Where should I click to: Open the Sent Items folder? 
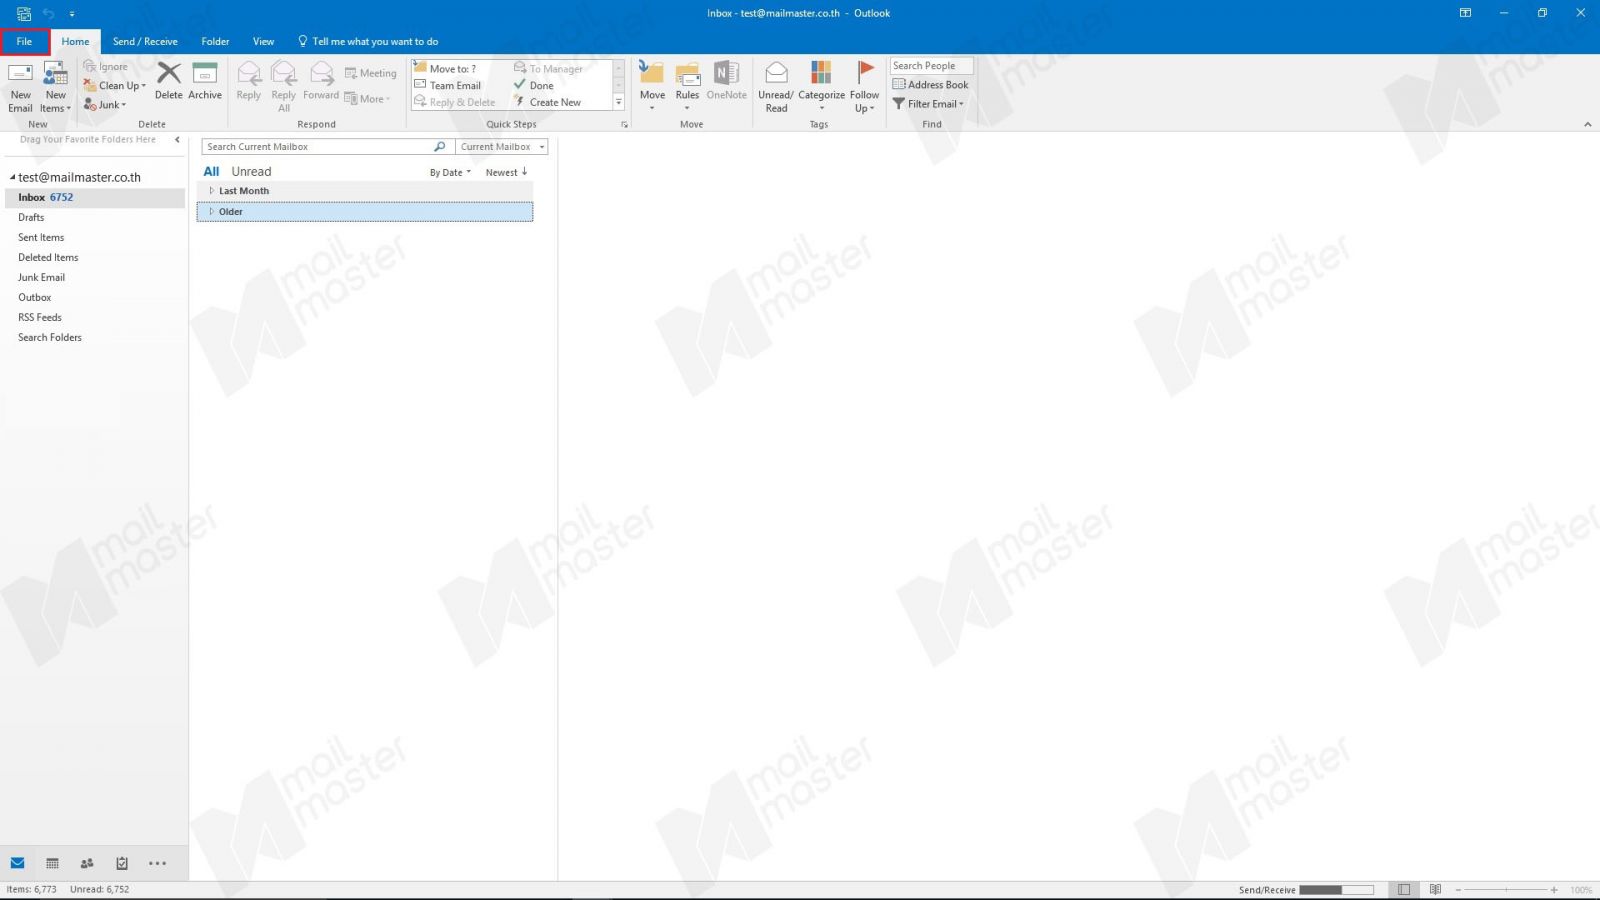pyautogui.click(x=41, y=238)
